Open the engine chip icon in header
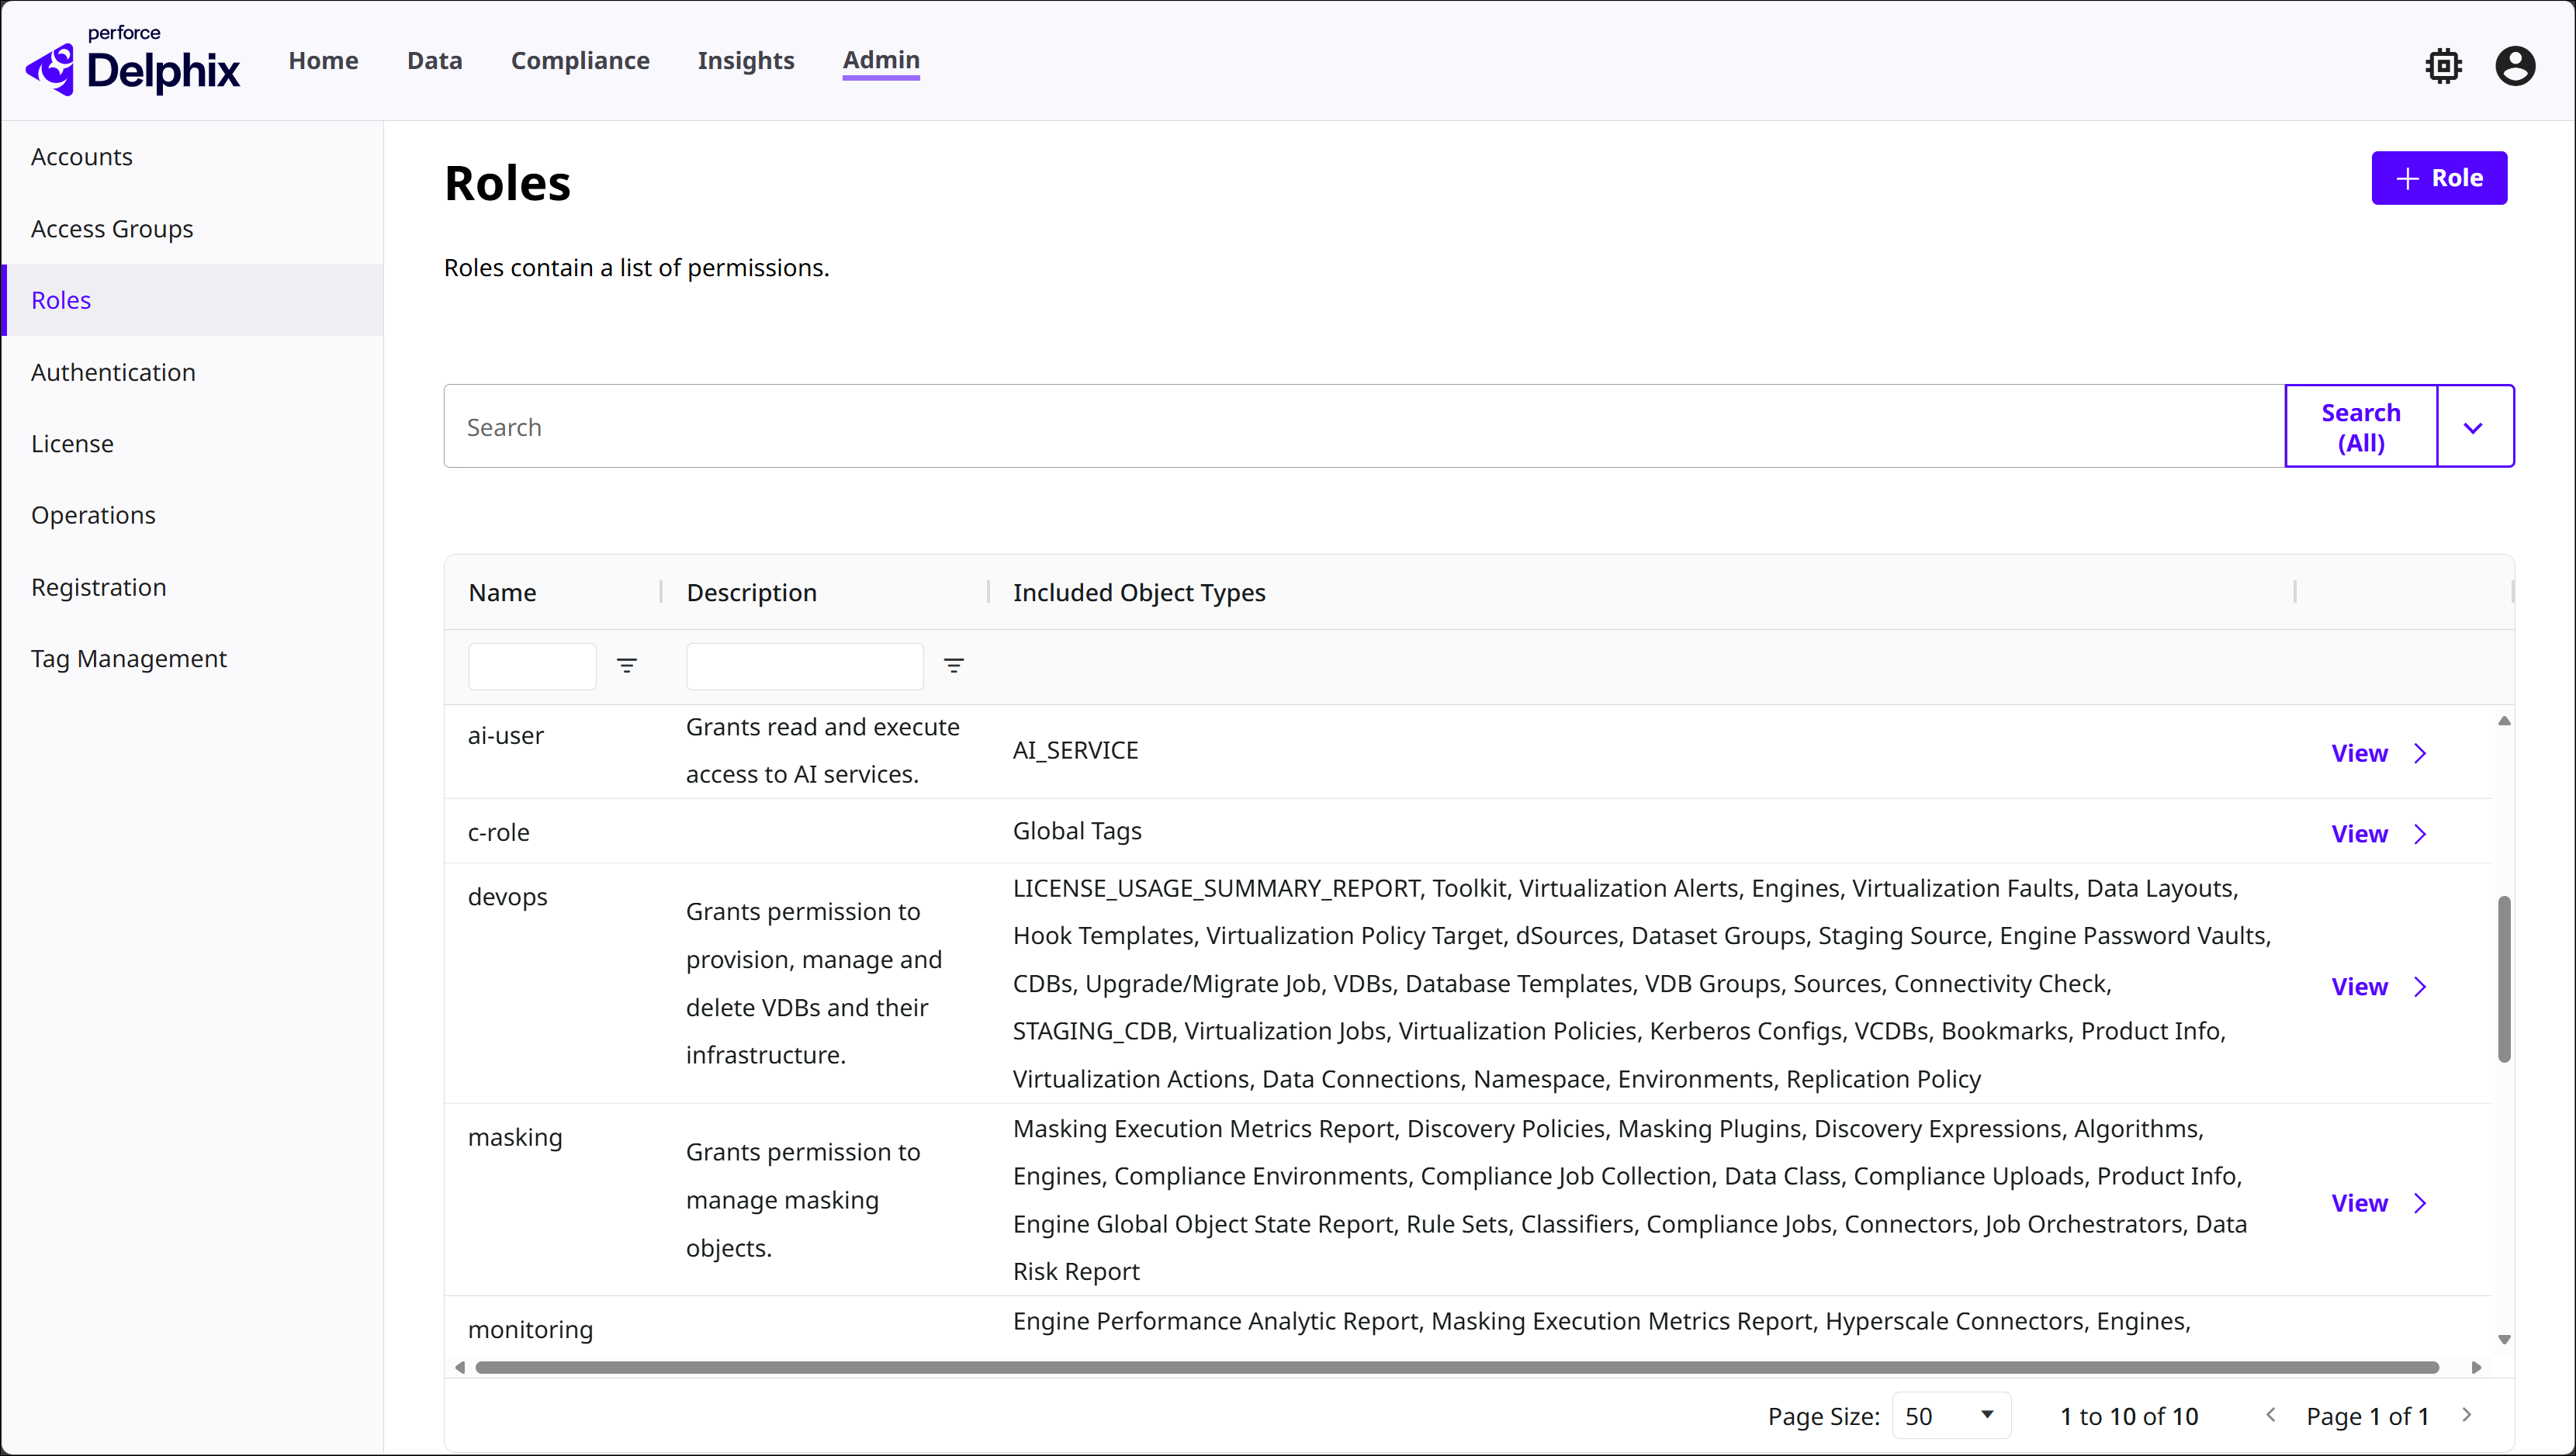The height and width of the screenshot is (1456, 2576). (x=2443, y=66)
